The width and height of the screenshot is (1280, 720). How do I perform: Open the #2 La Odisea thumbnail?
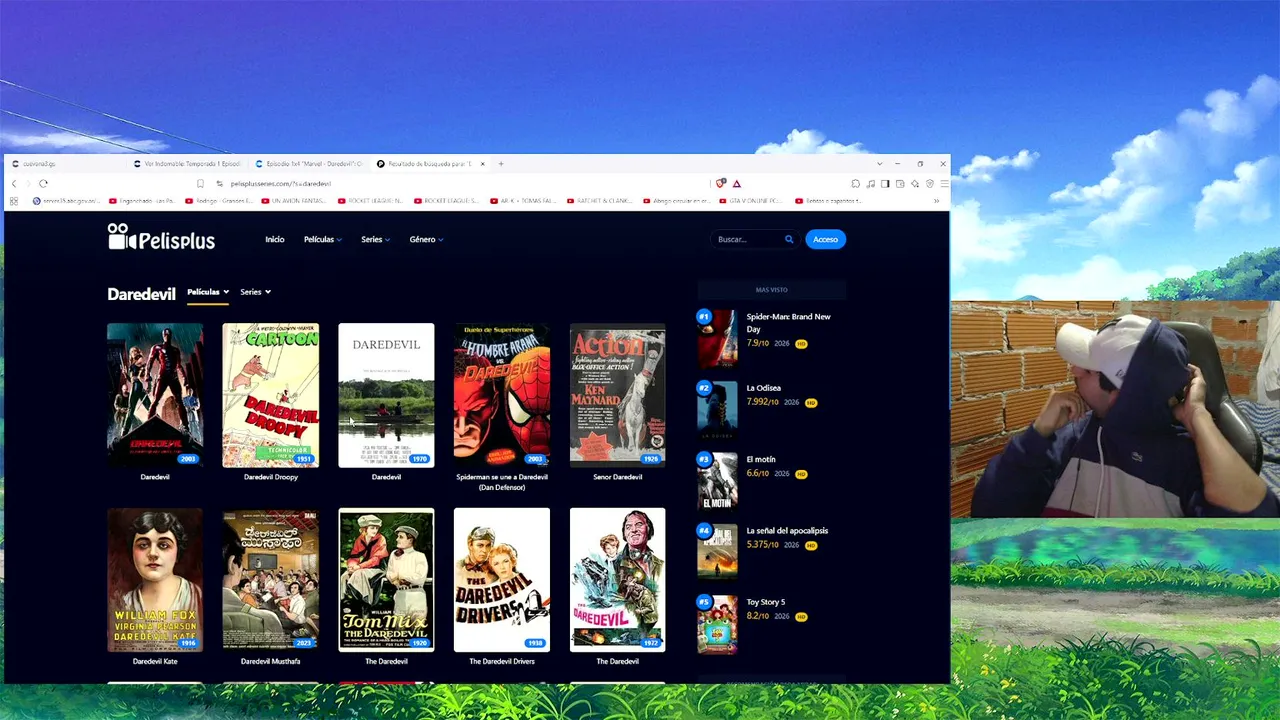[717, 410]
